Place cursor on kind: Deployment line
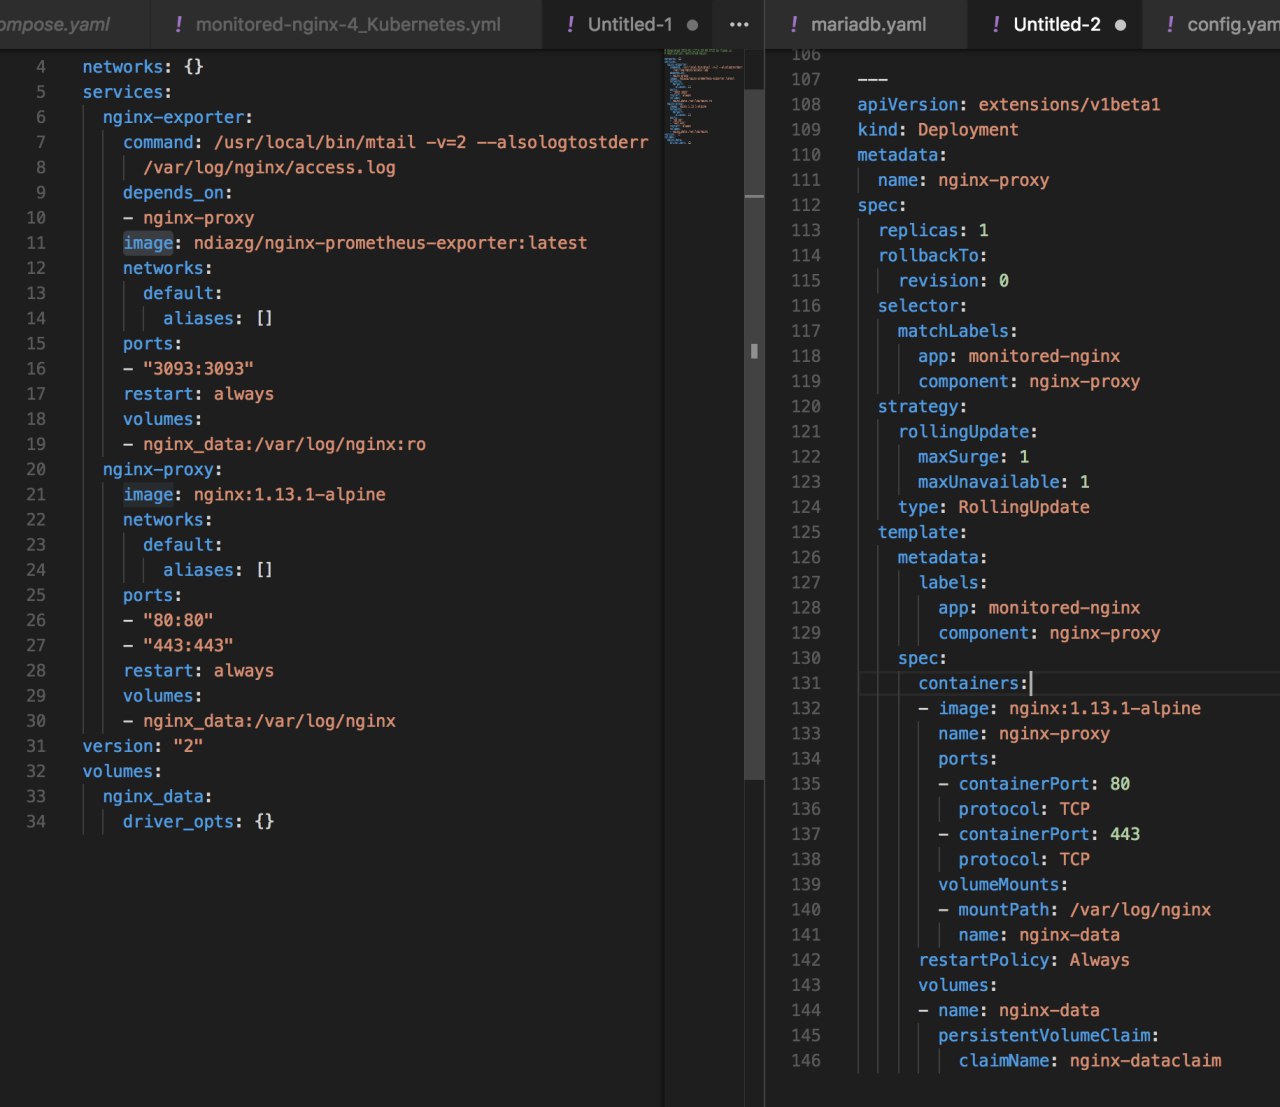Screen dimensions: 1280x1107 [x=937, y=130]
